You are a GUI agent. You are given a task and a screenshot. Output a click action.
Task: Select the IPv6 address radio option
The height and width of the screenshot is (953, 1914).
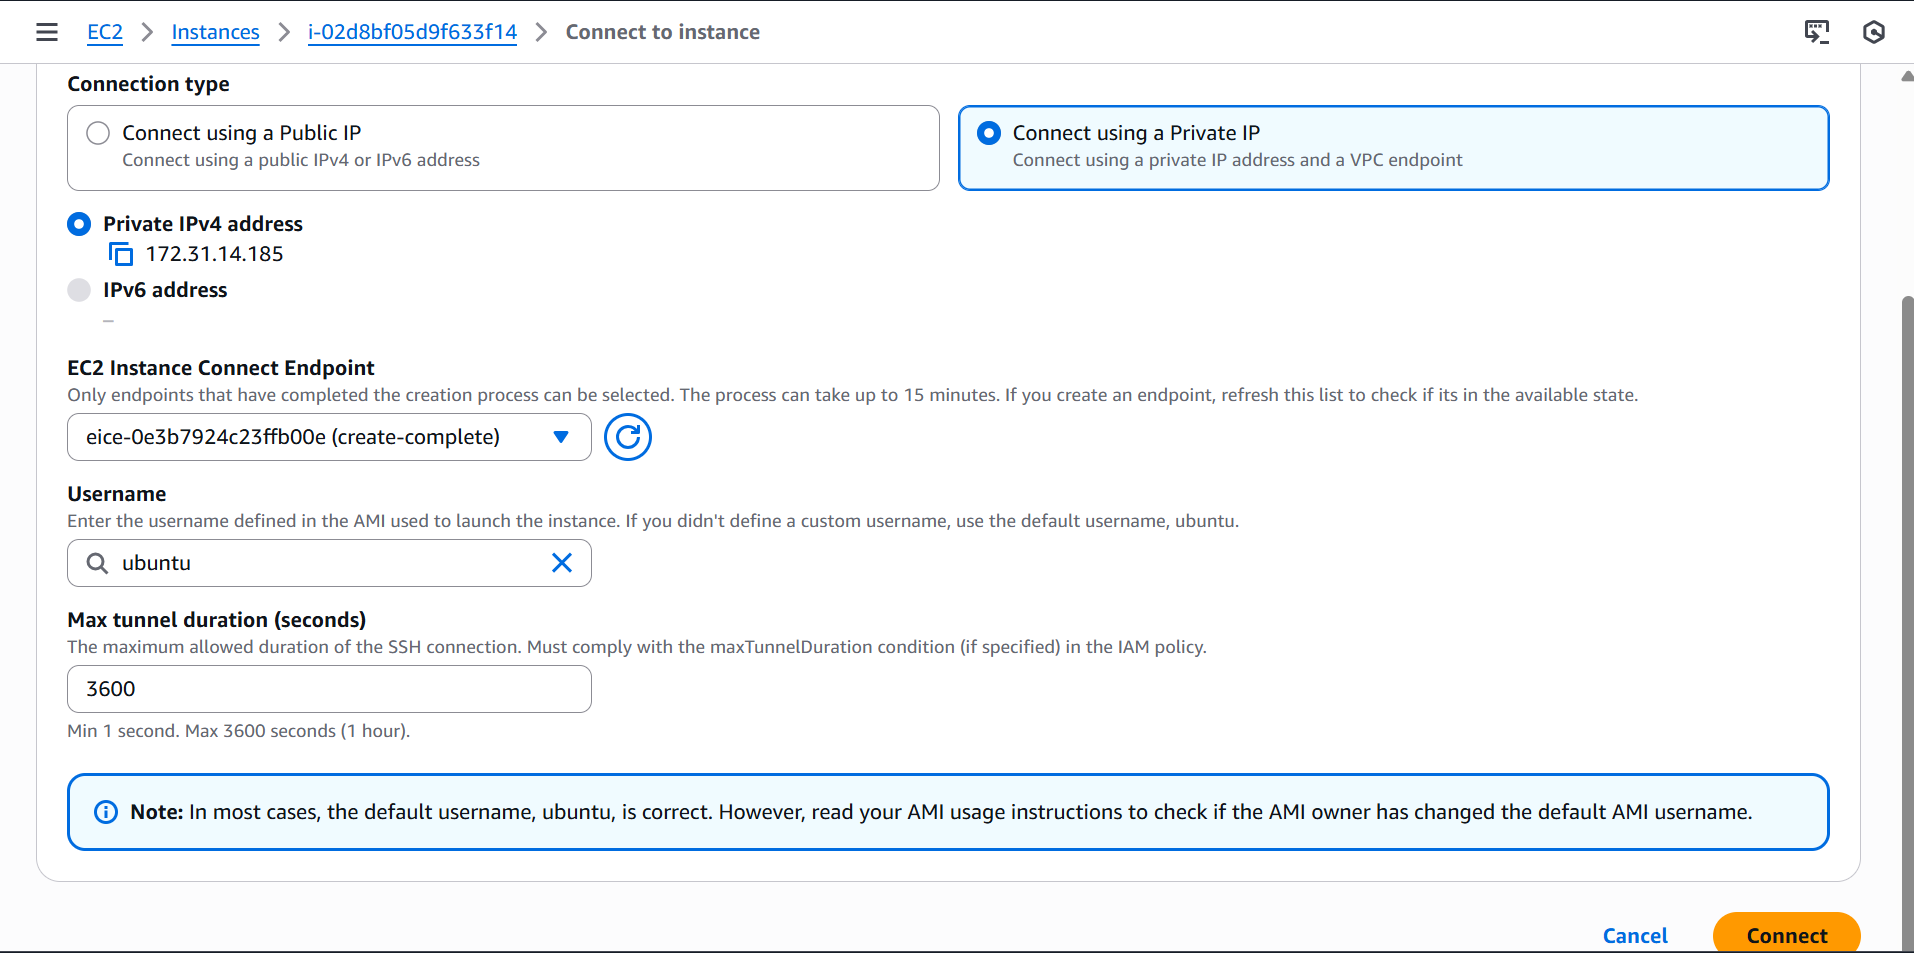tap(79, 290)
